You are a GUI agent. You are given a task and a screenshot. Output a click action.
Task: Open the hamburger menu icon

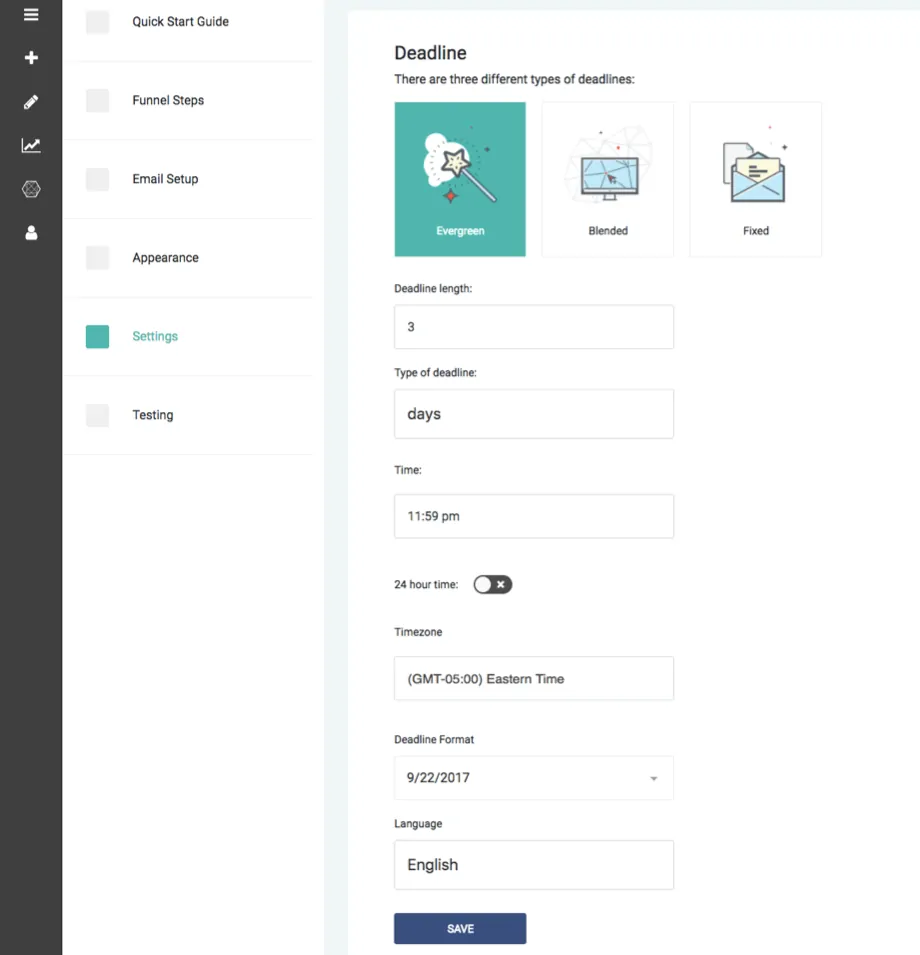31,15
